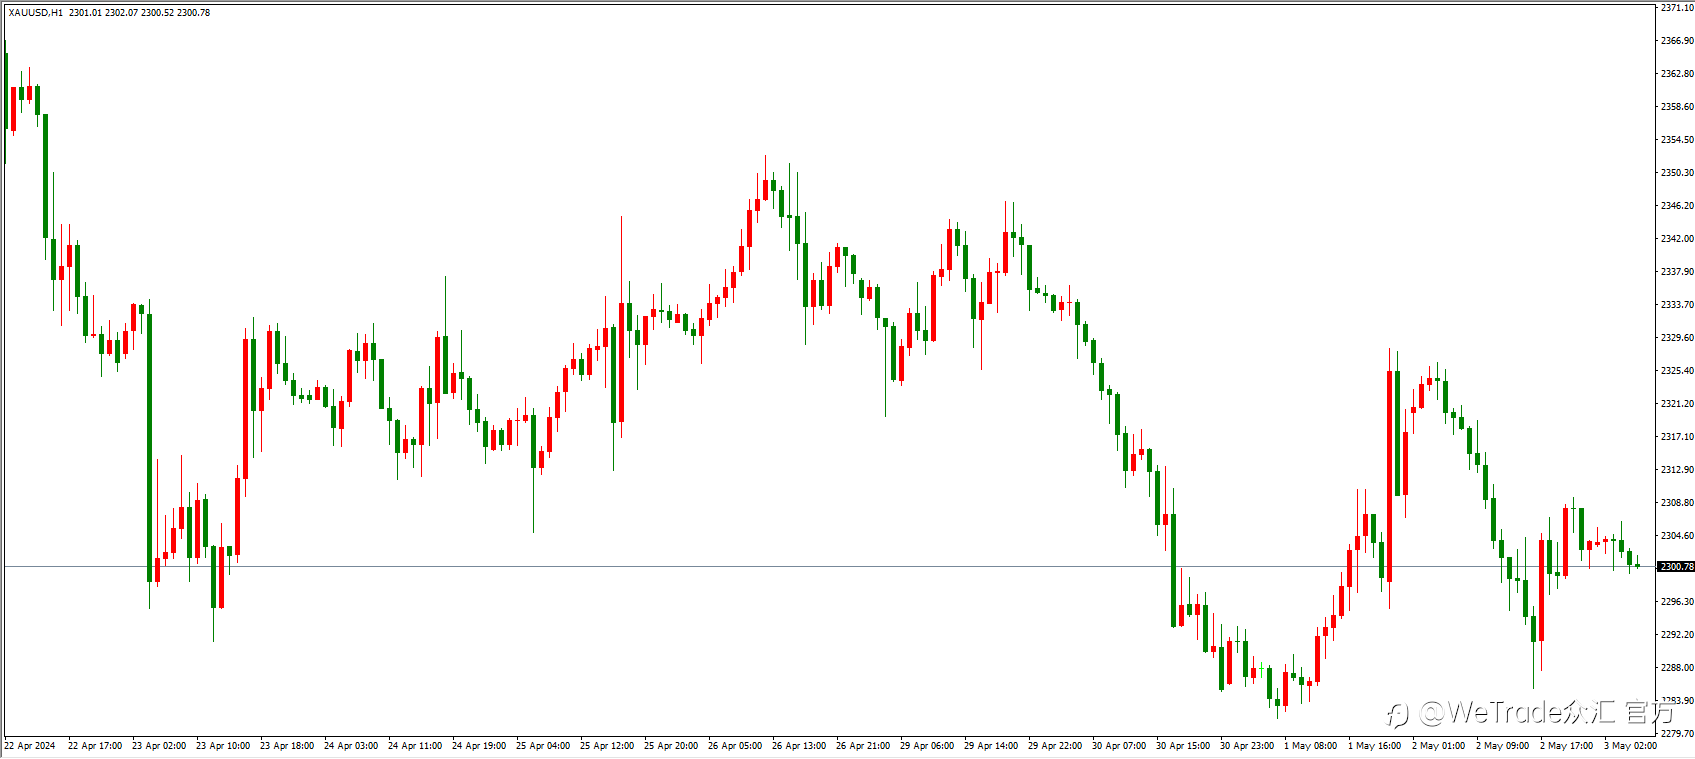Click the 30 Apr 15:00 time label
The width and height of the screenshot is (1695, 759).
click(x=1183, y=746)
